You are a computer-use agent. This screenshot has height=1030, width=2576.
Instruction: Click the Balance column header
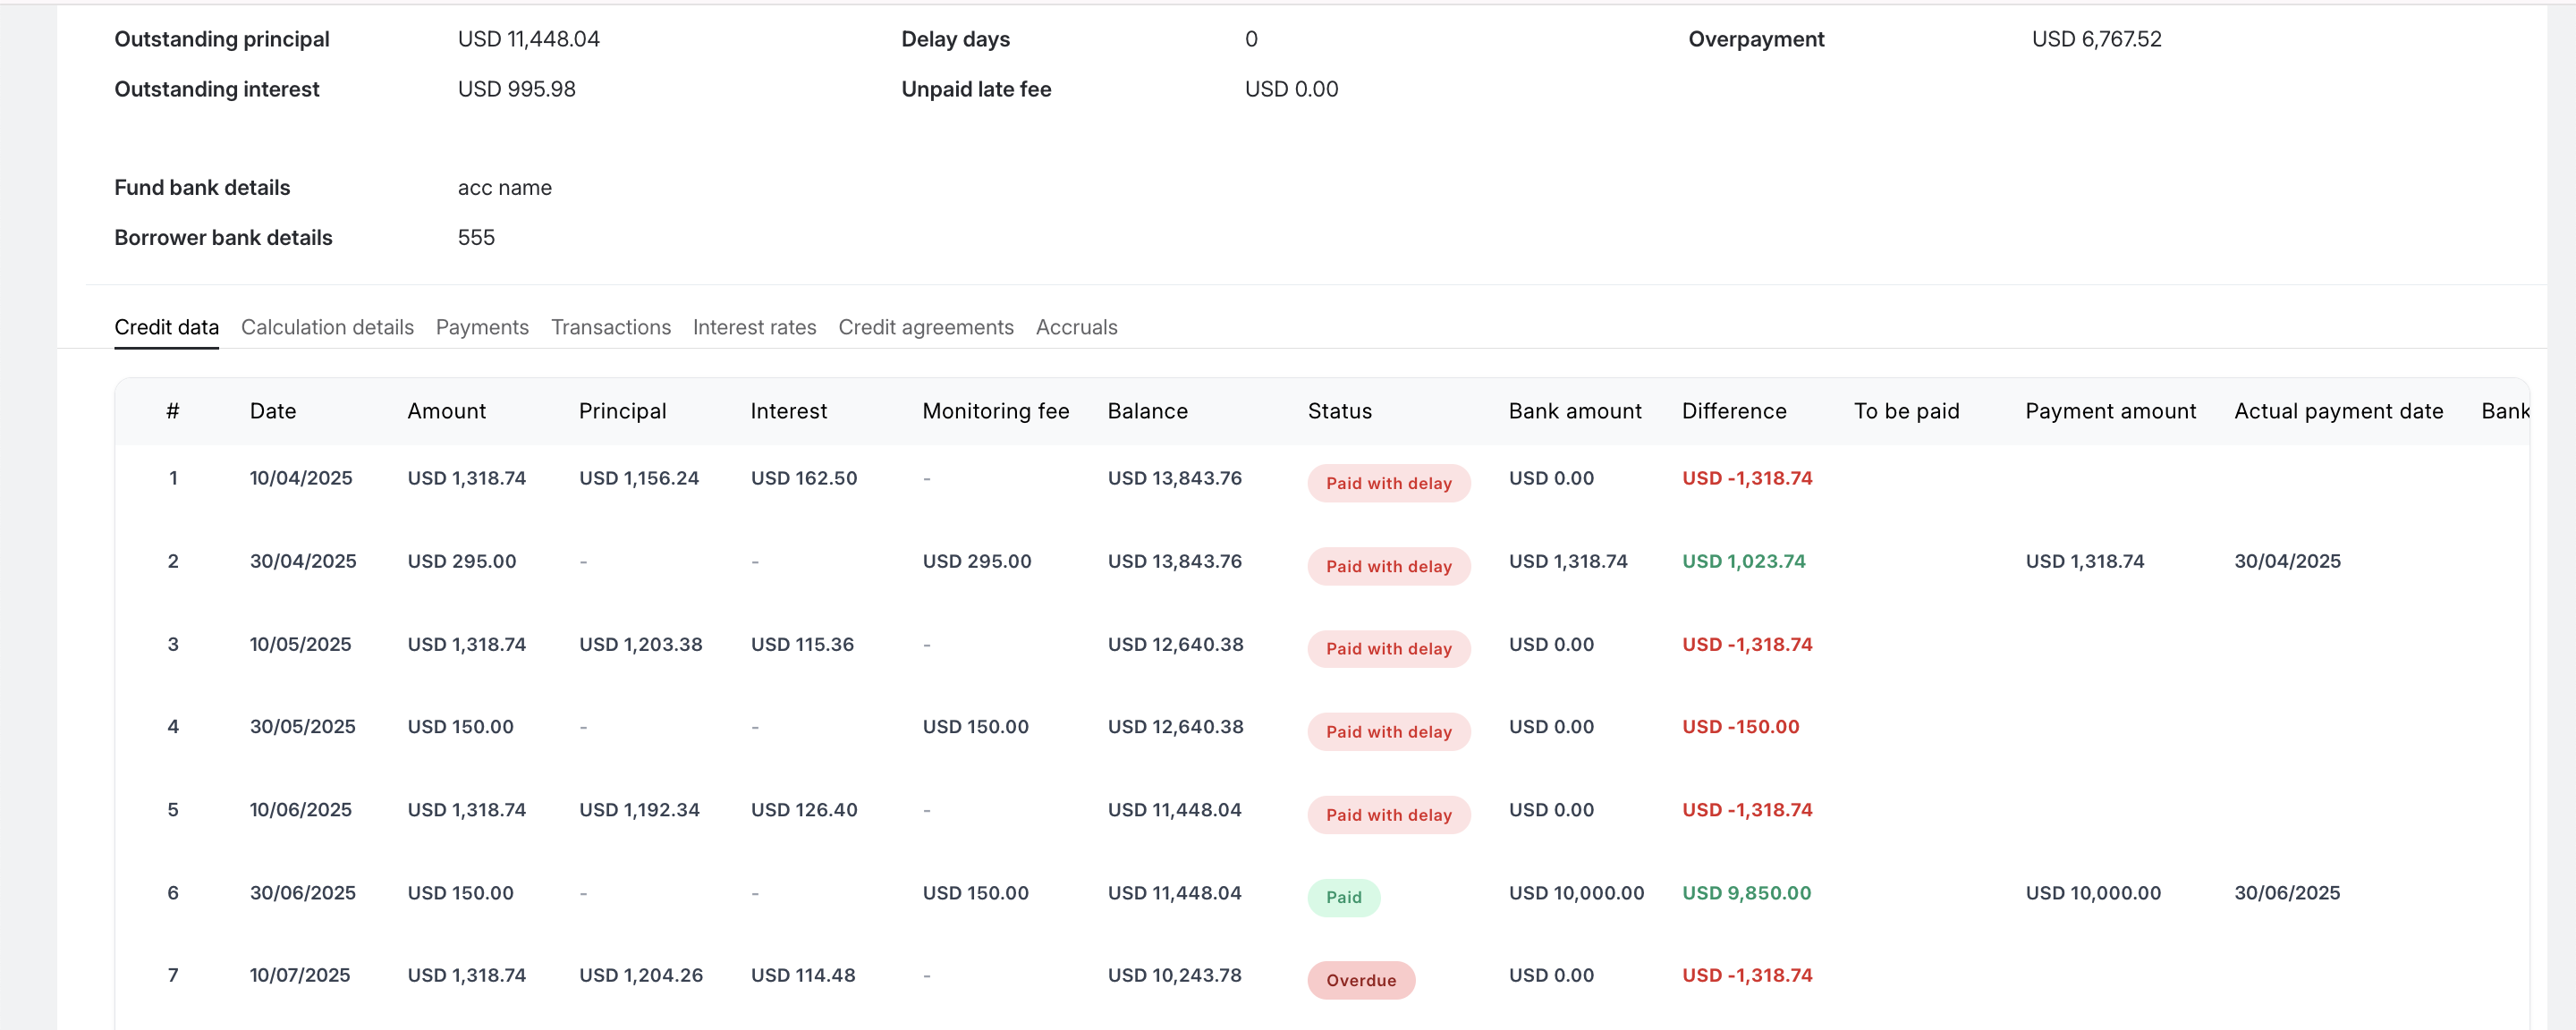click(x=1147, y=411)
